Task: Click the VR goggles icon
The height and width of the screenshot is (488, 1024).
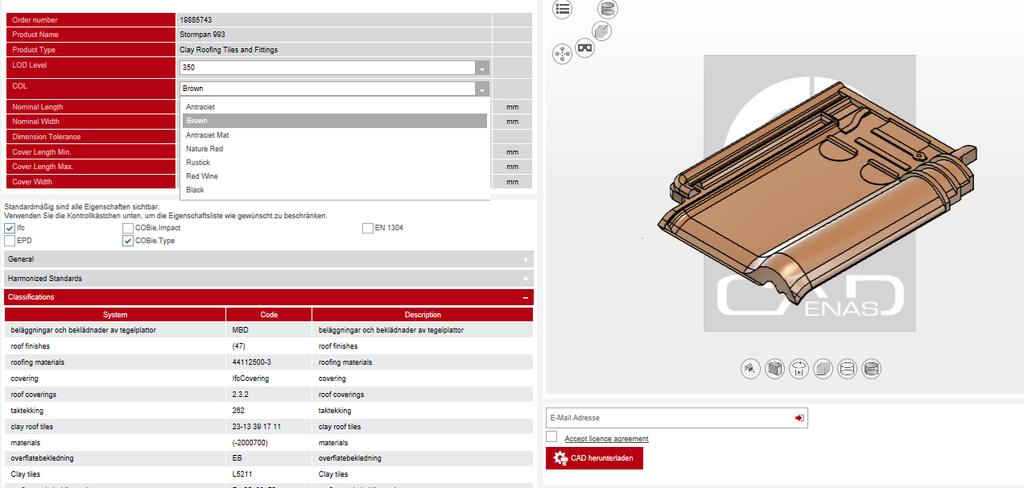Action: coord(585,48)
